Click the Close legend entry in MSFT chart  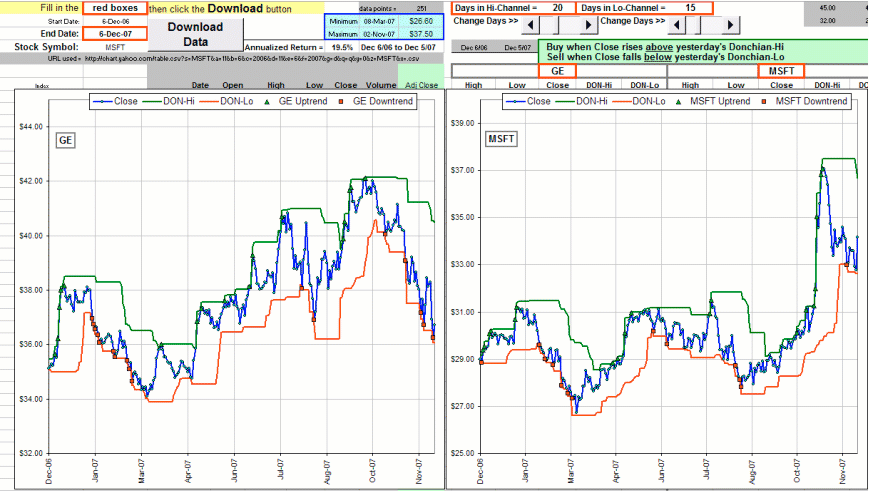pyautogui.click(x=529, y=101)
